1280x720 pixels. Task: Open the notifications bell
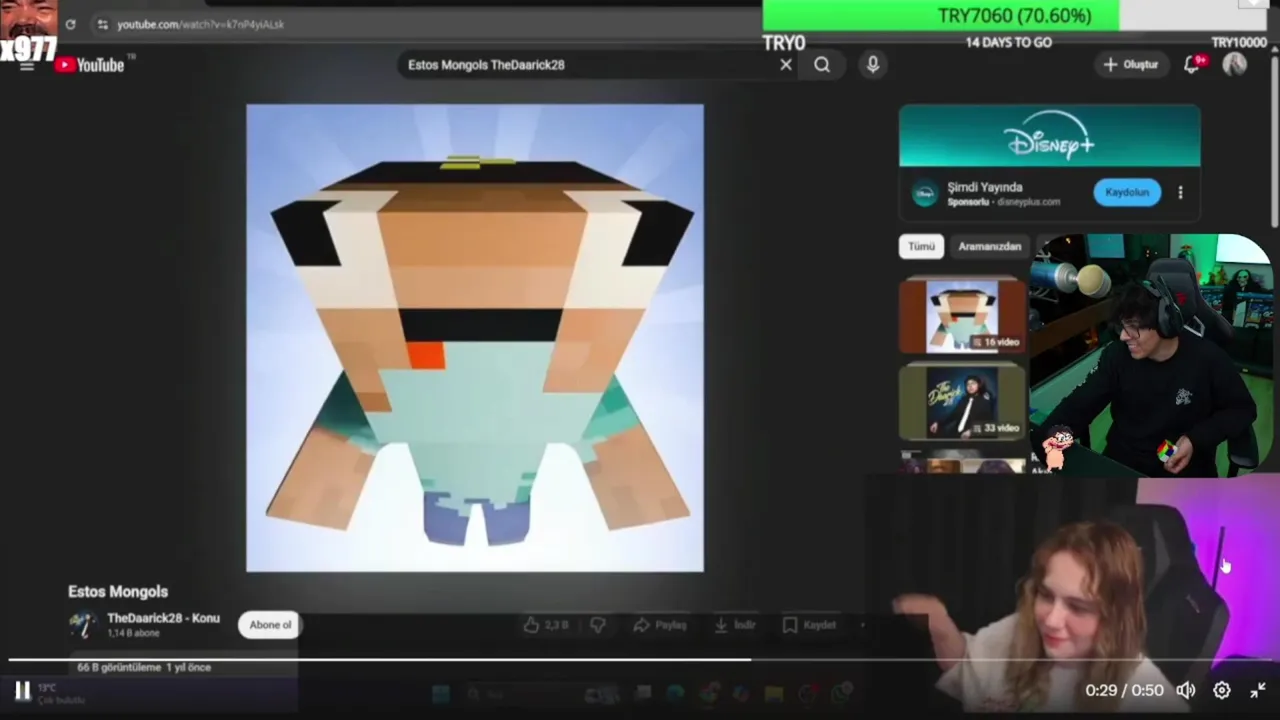click(1193, 65)
